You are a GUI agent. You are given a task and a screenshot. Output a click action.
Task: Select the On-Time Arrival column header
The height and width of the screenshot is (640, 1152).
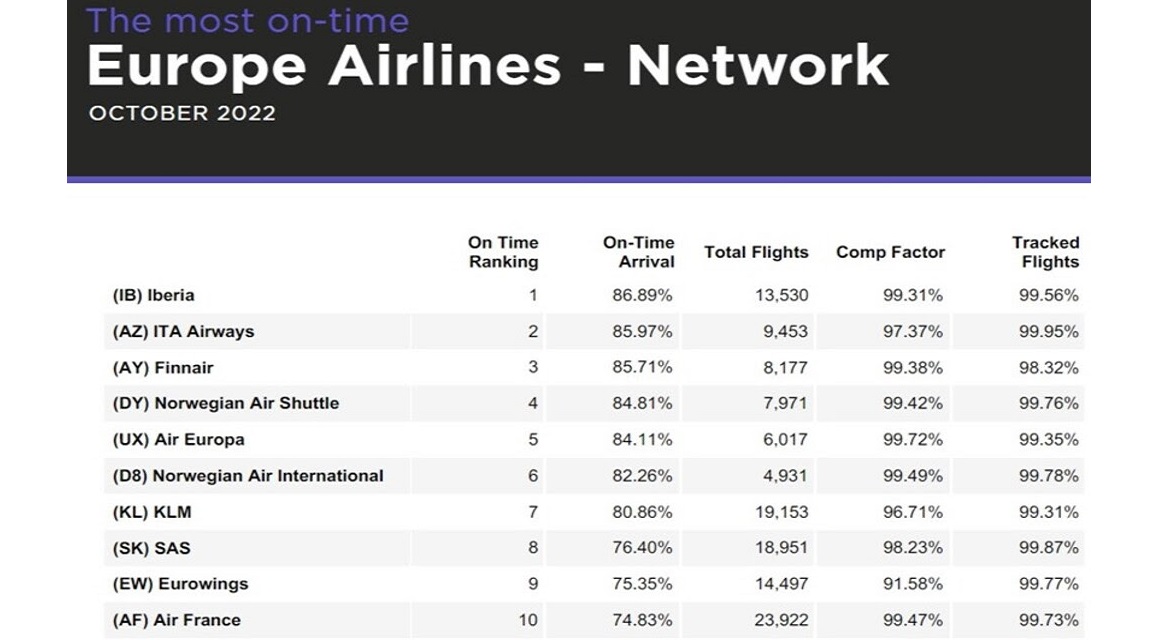coord(638,252)
